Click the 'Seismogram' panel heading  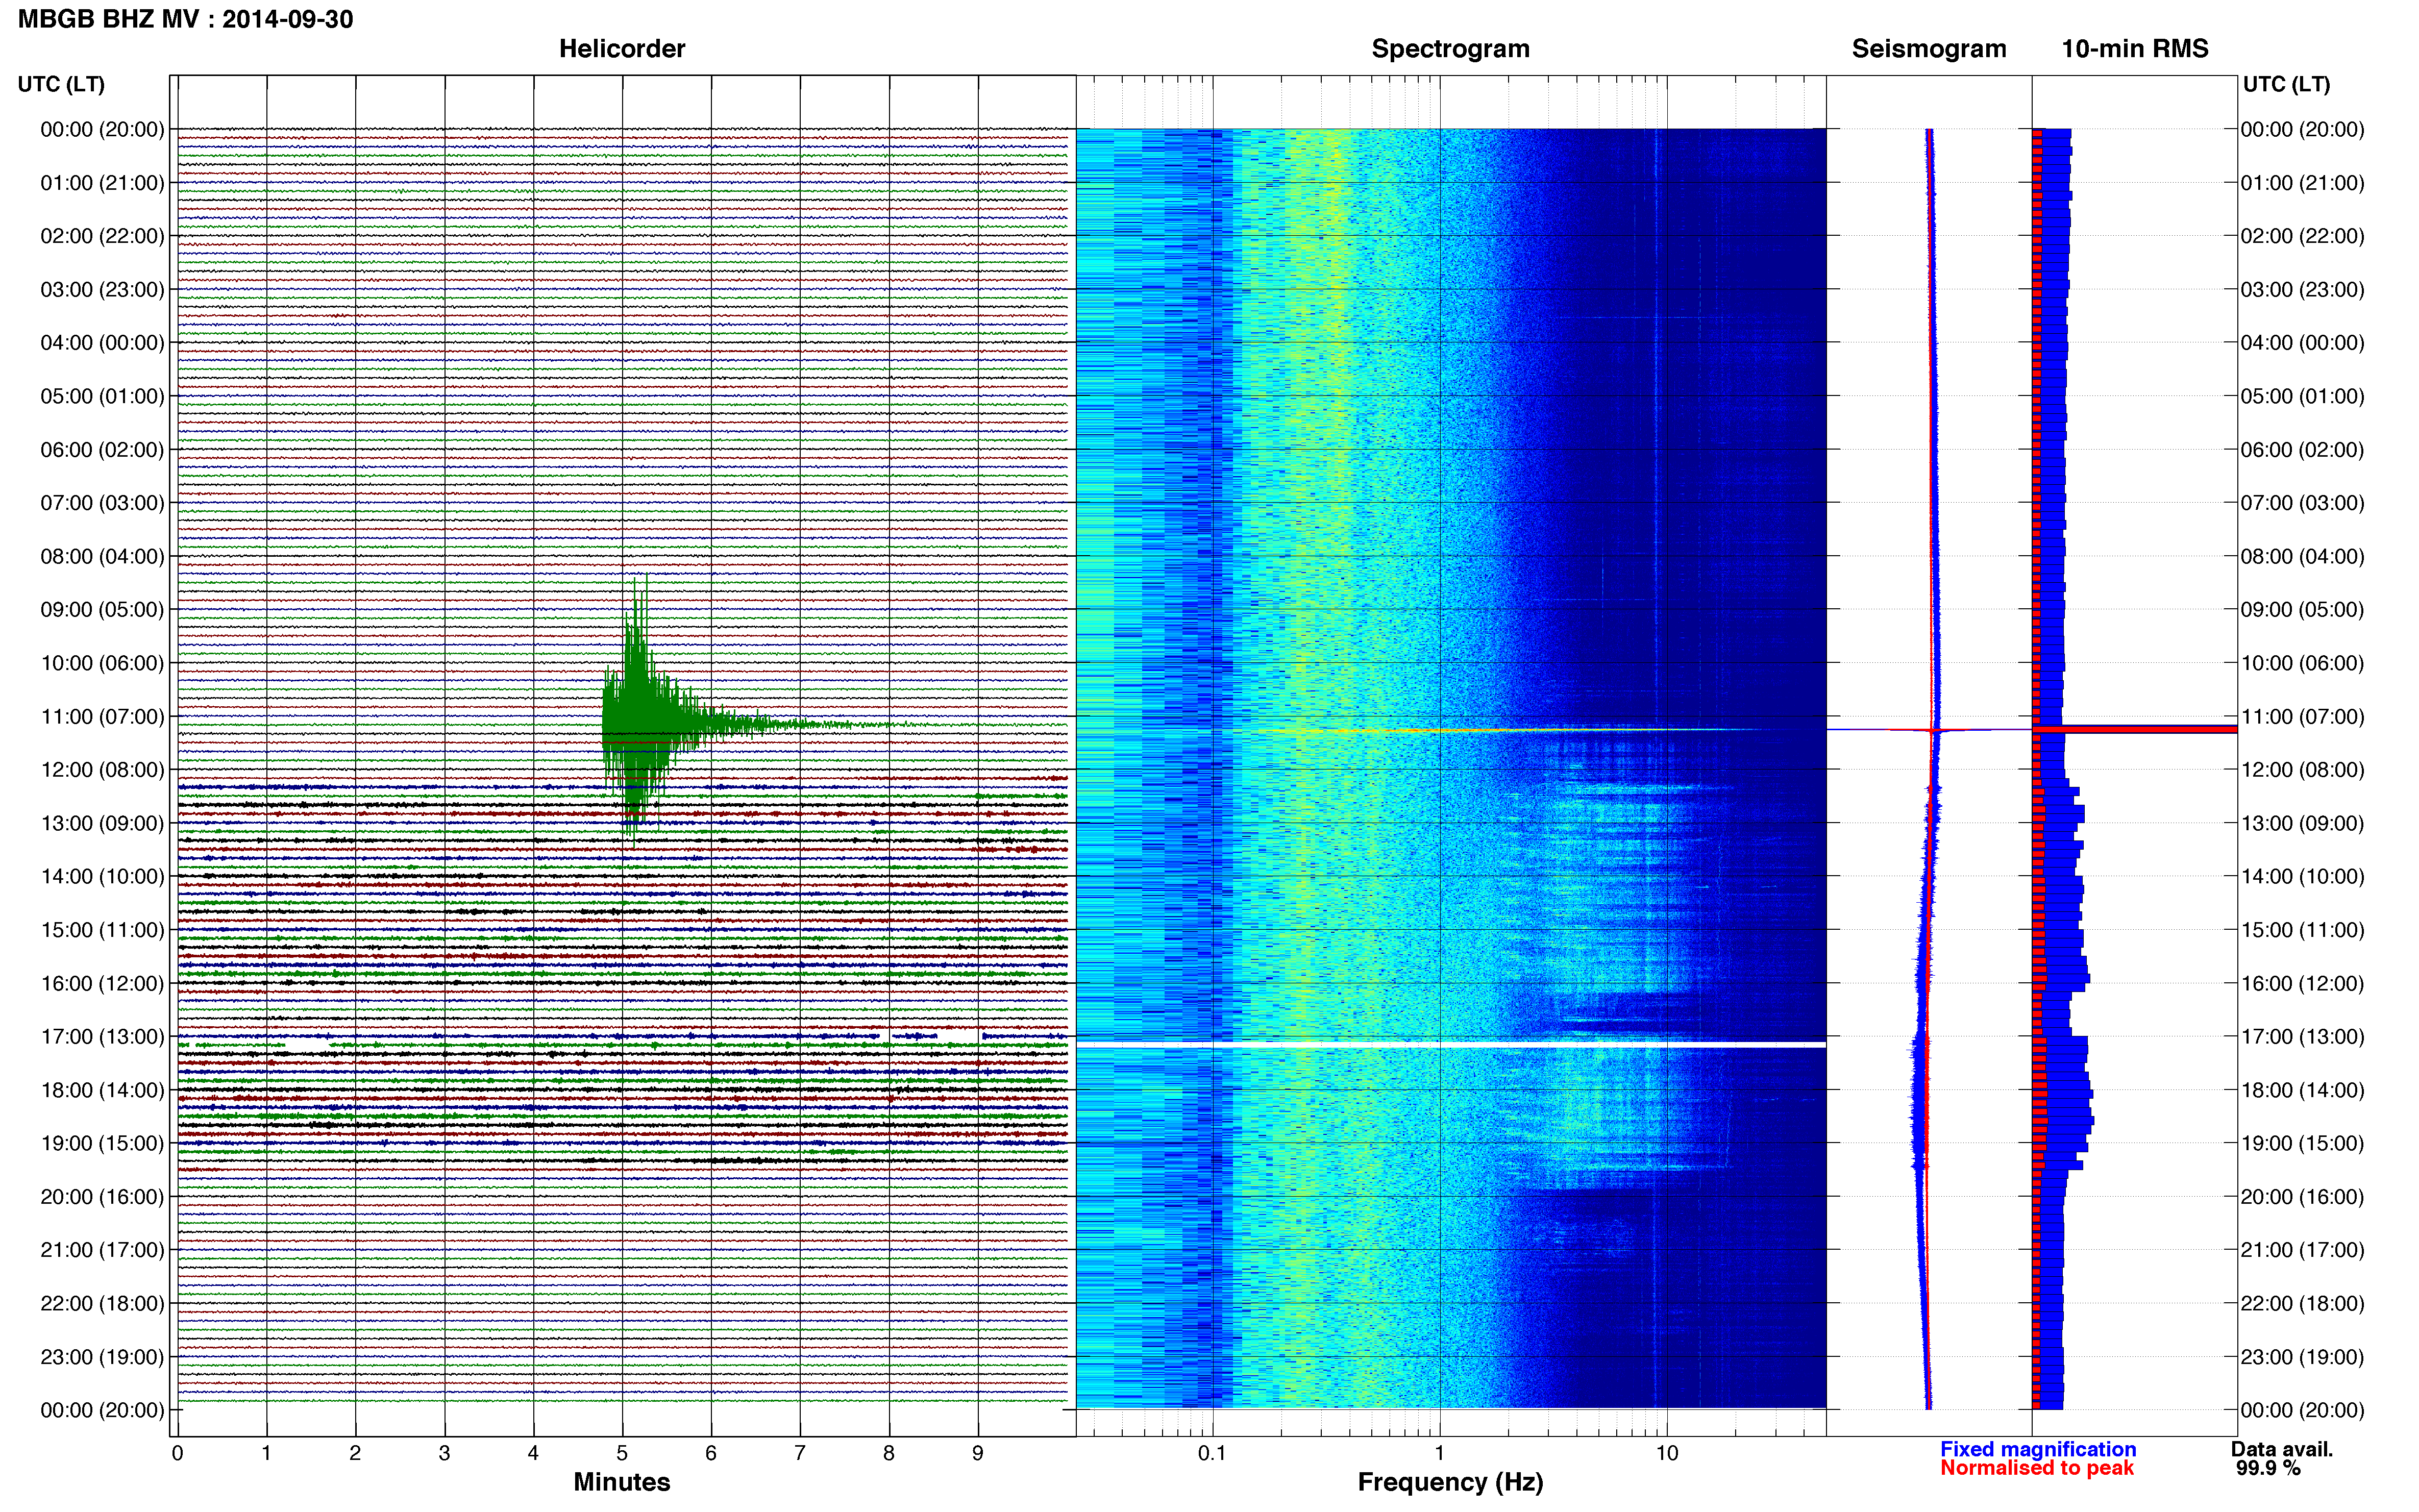pos(1929,49)
